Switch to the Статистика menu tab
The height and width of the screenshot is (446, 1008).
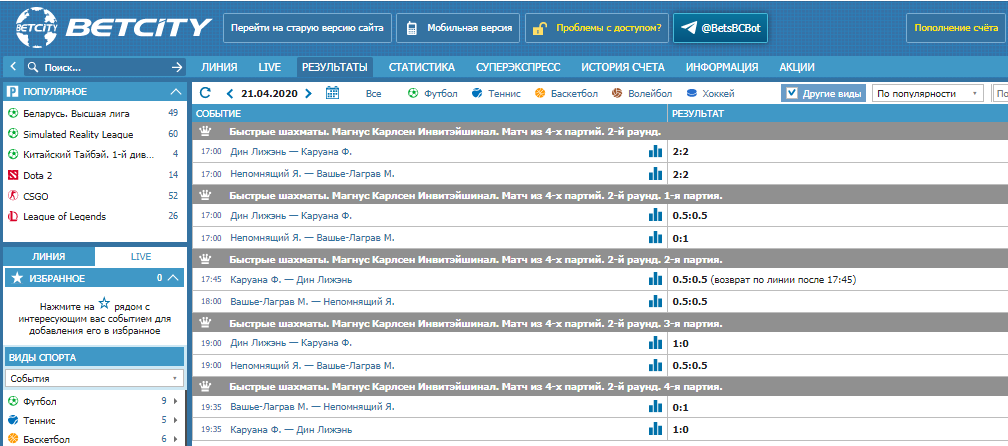pos(422,67)
